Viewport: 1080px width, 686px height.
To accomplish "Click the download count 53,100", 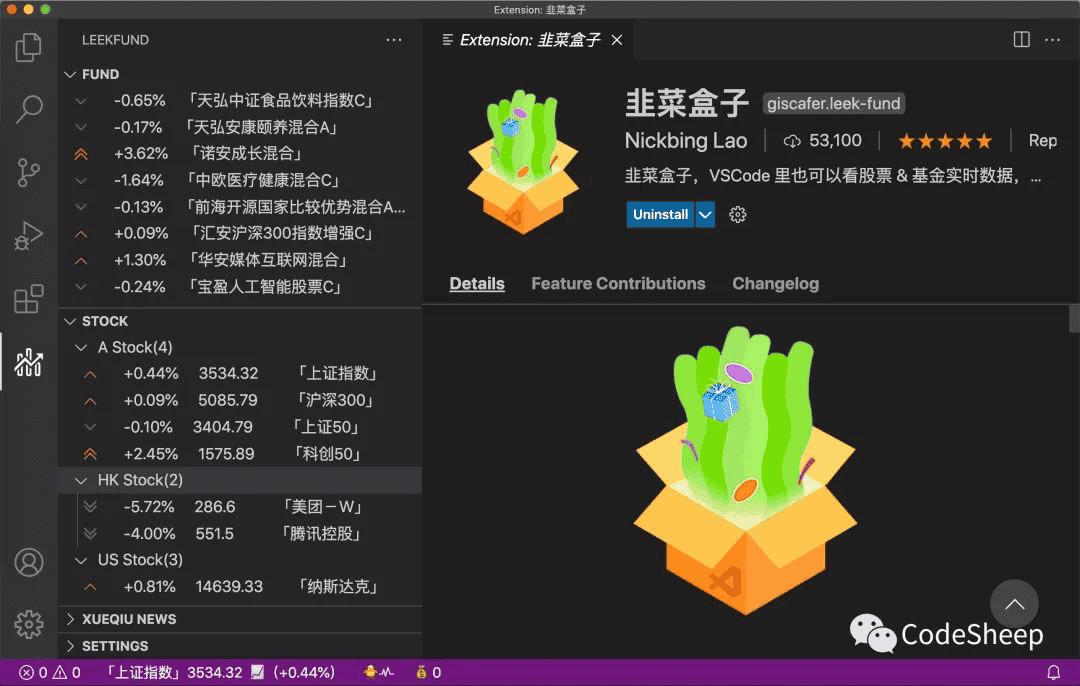I will [822, 141].
